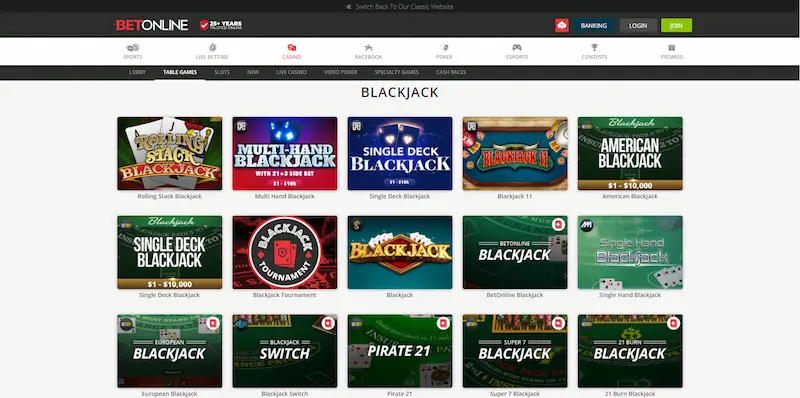Viewport: 800px width, 398px height.
Task: Click the BetOnline logo
Action: point(152,25)
